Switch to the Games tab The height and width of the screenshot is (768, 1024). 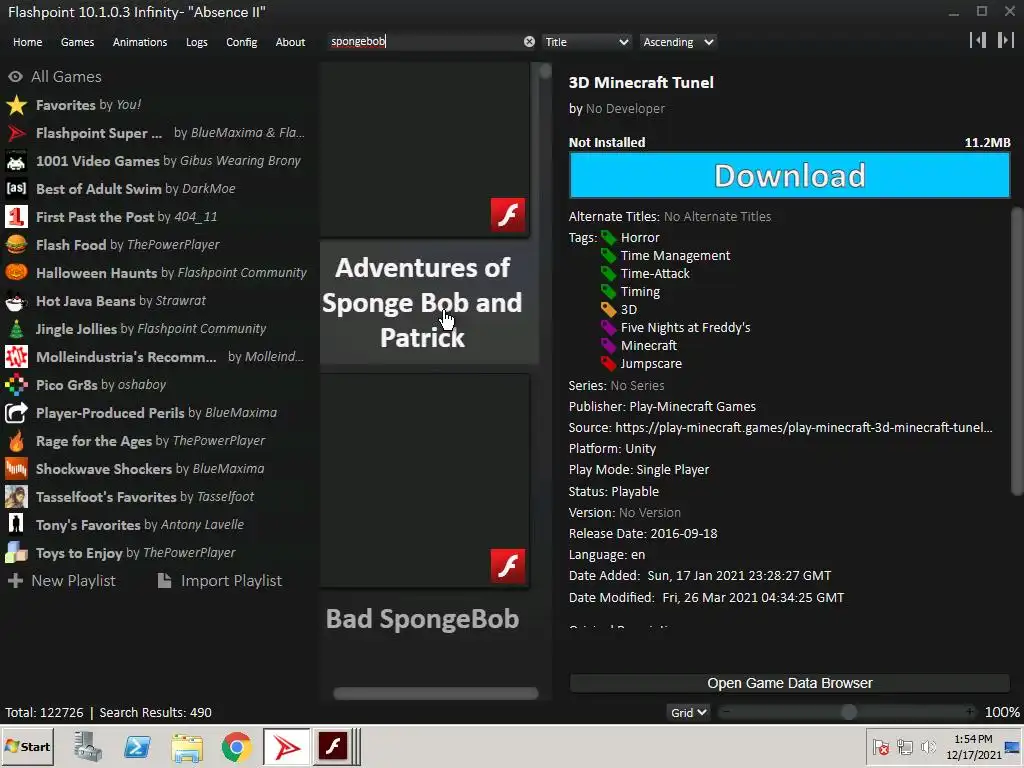click(77, 42)
